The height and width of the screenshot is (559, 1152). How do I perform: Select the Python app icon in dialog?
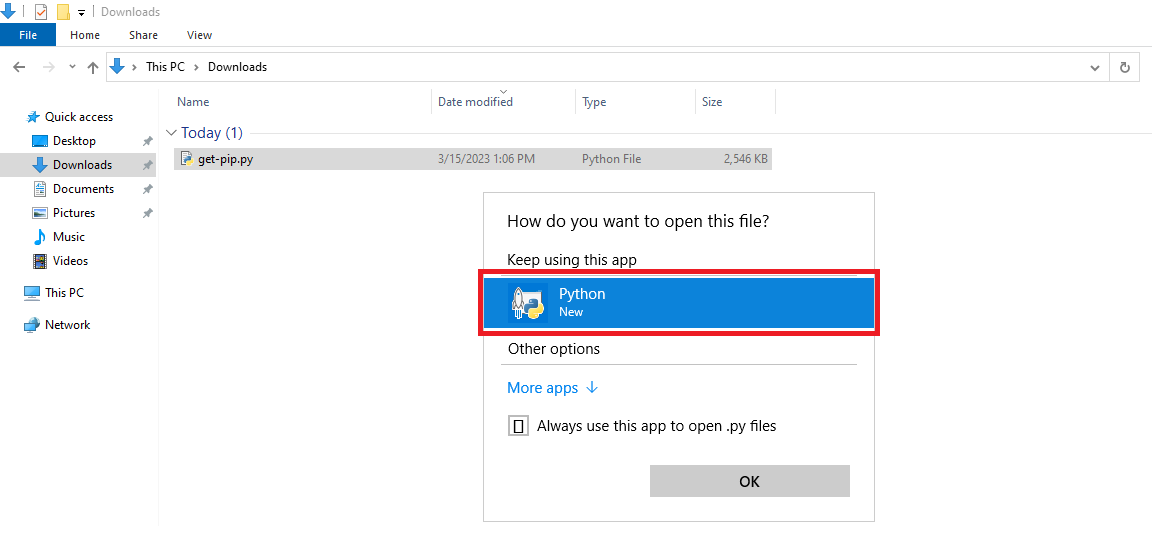(528, 302)
